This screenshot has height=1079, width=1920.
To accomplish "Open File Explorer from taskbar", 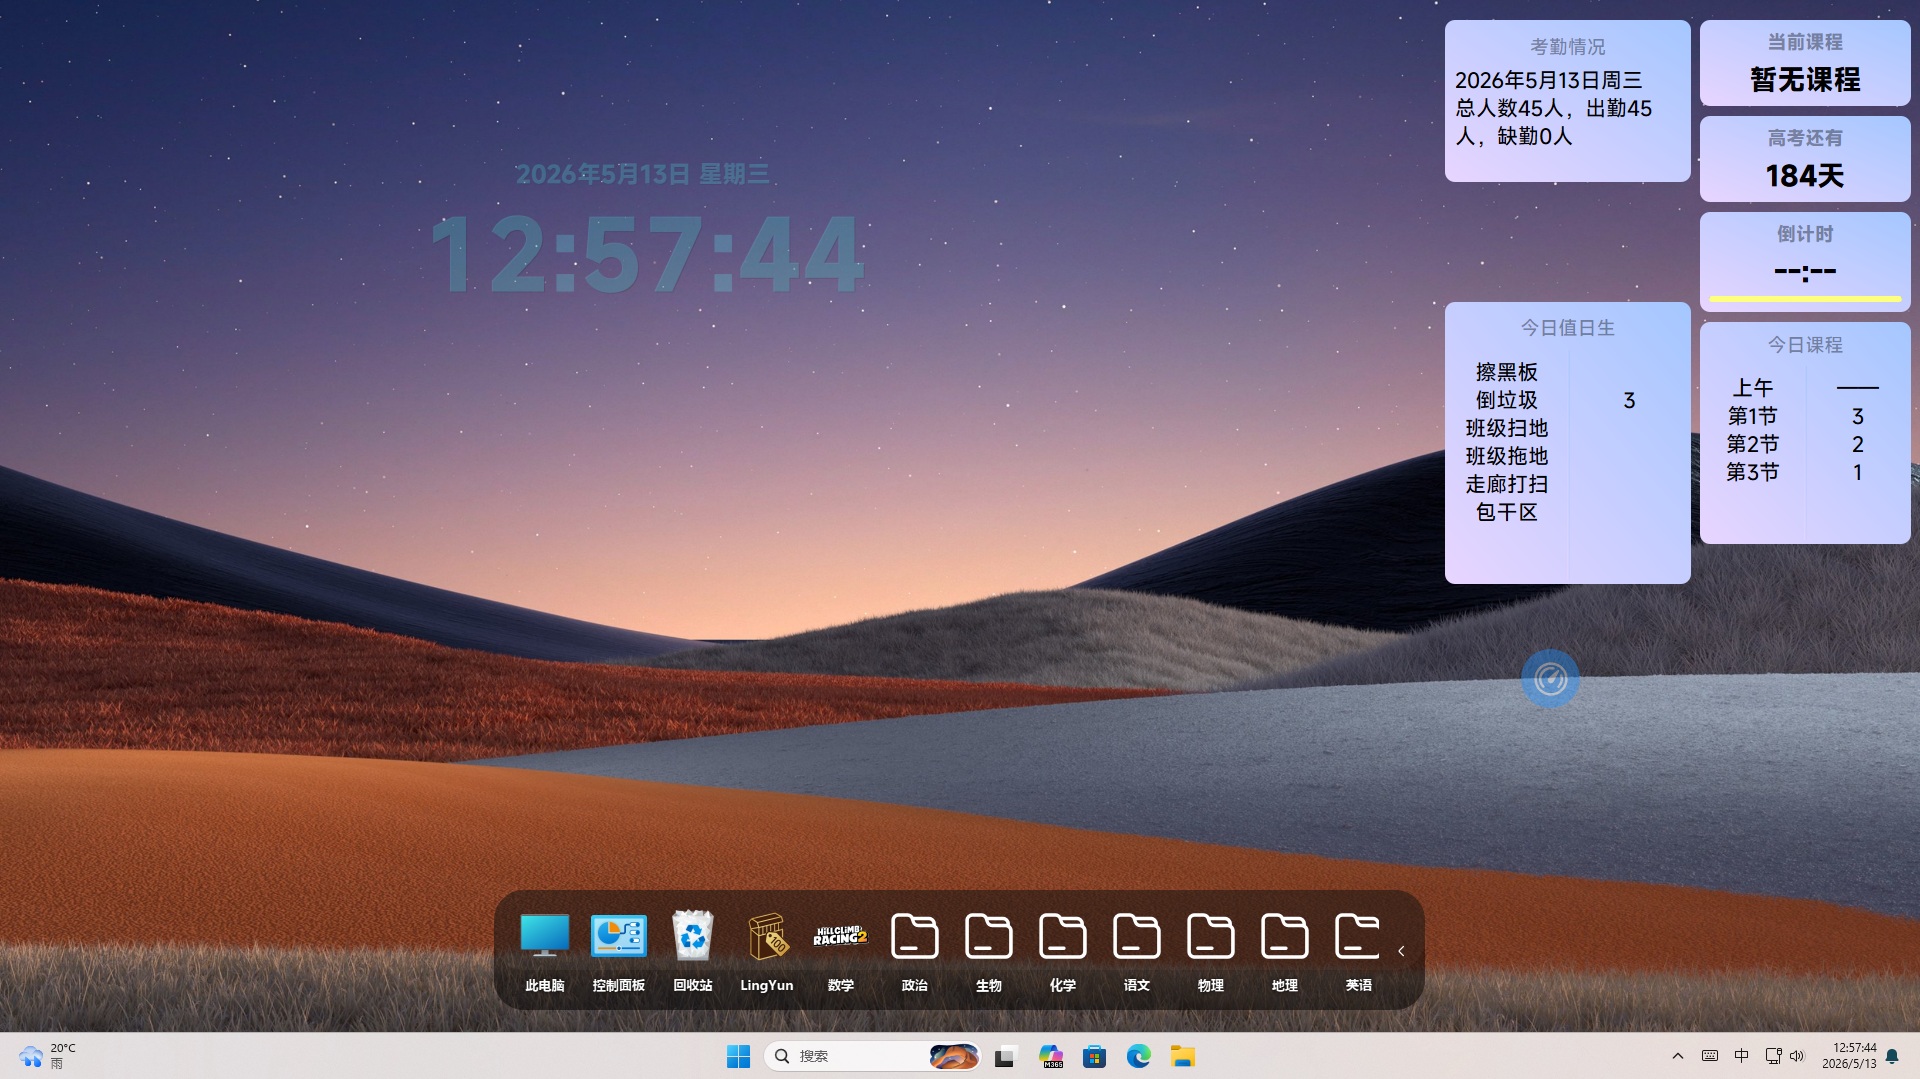I will [x=1183, y=1056].
